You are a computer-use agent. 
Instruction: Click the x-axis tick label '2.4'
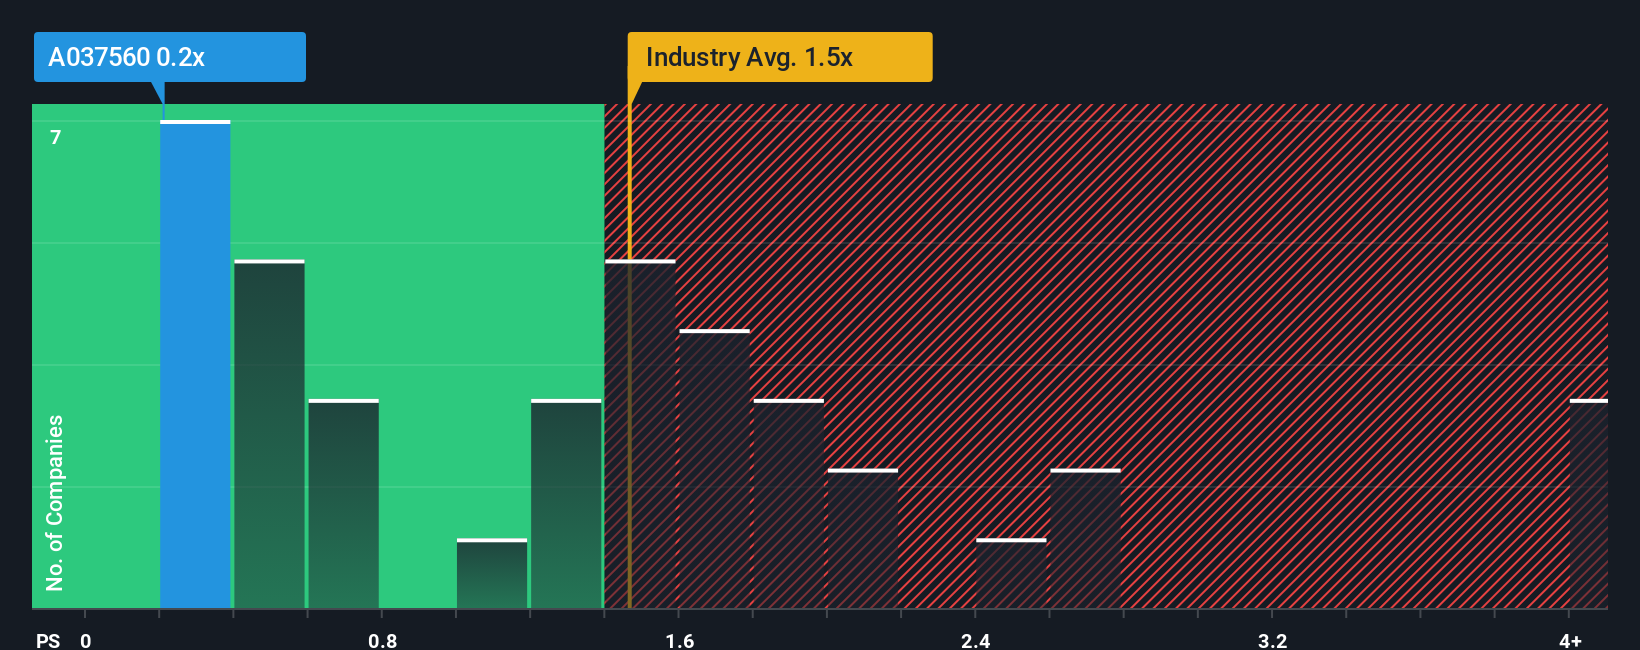[975, 640]
